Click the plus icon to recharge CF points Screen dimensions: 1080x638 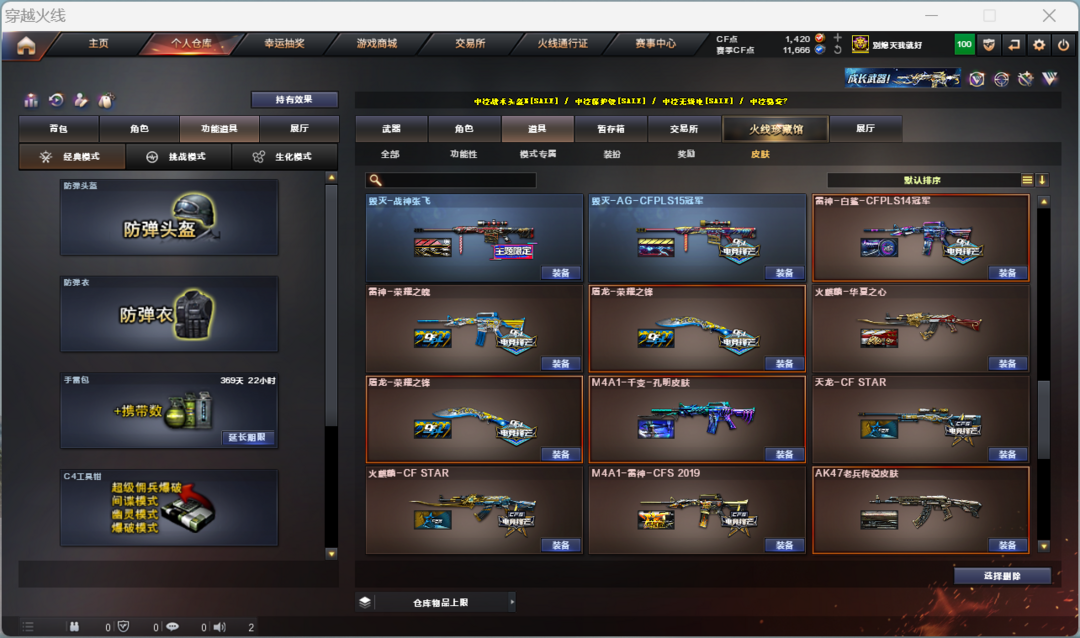838,38
